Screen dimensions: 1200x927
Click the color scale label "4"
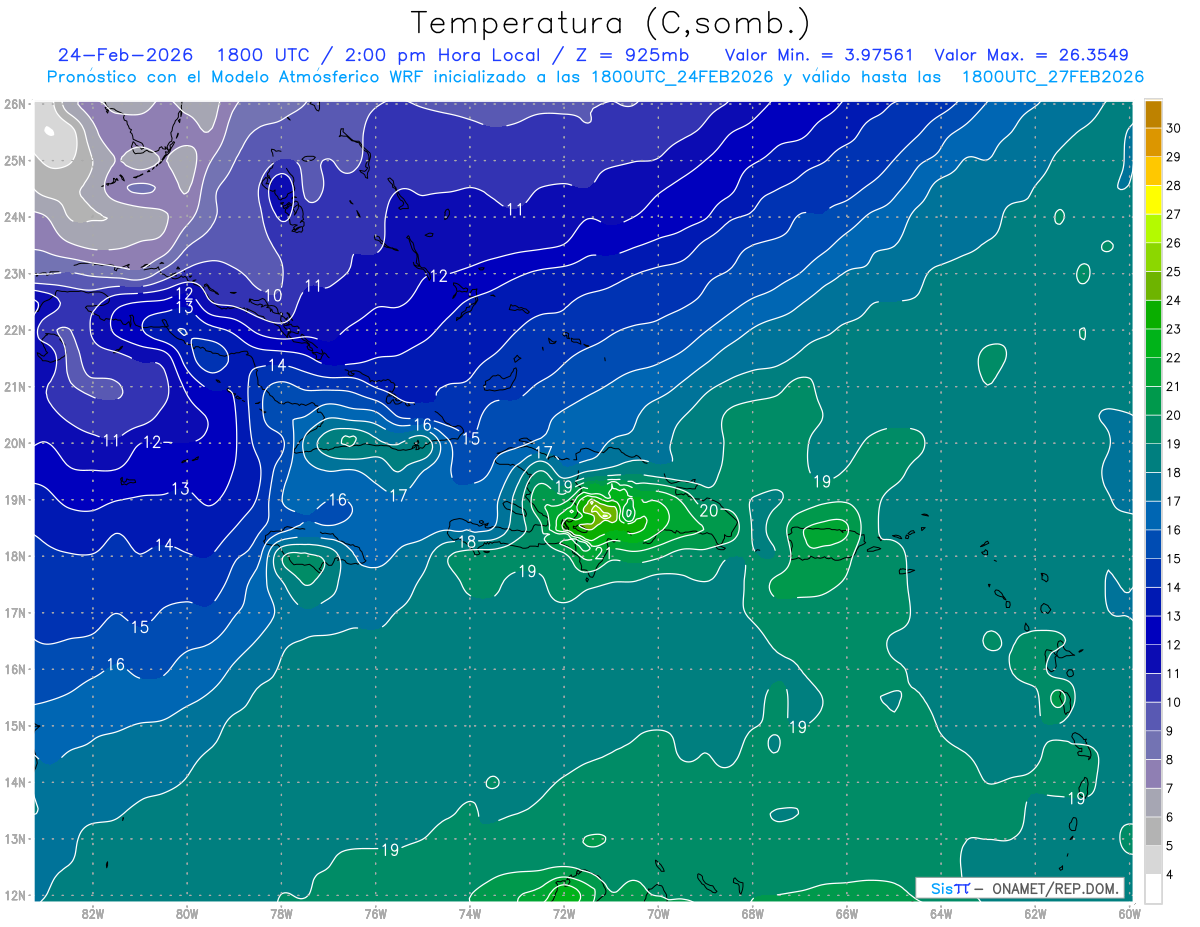[1170, 874]
